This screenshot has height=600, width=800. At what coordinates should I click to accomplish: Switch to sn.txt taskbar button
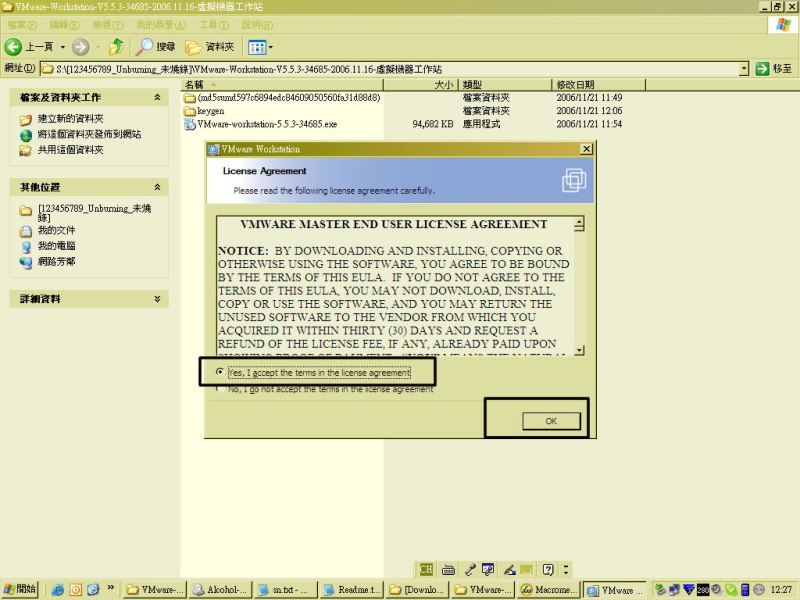[x=285, y=590]
